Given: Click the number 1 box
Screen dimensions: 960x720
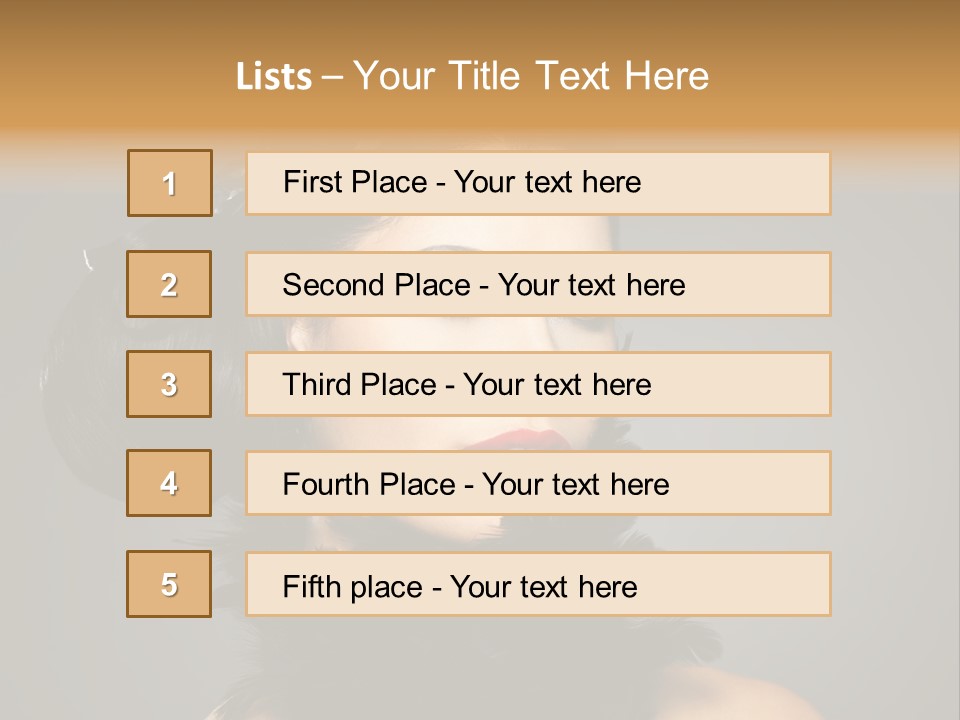Looking at the screenshot, I should (170, 183).
